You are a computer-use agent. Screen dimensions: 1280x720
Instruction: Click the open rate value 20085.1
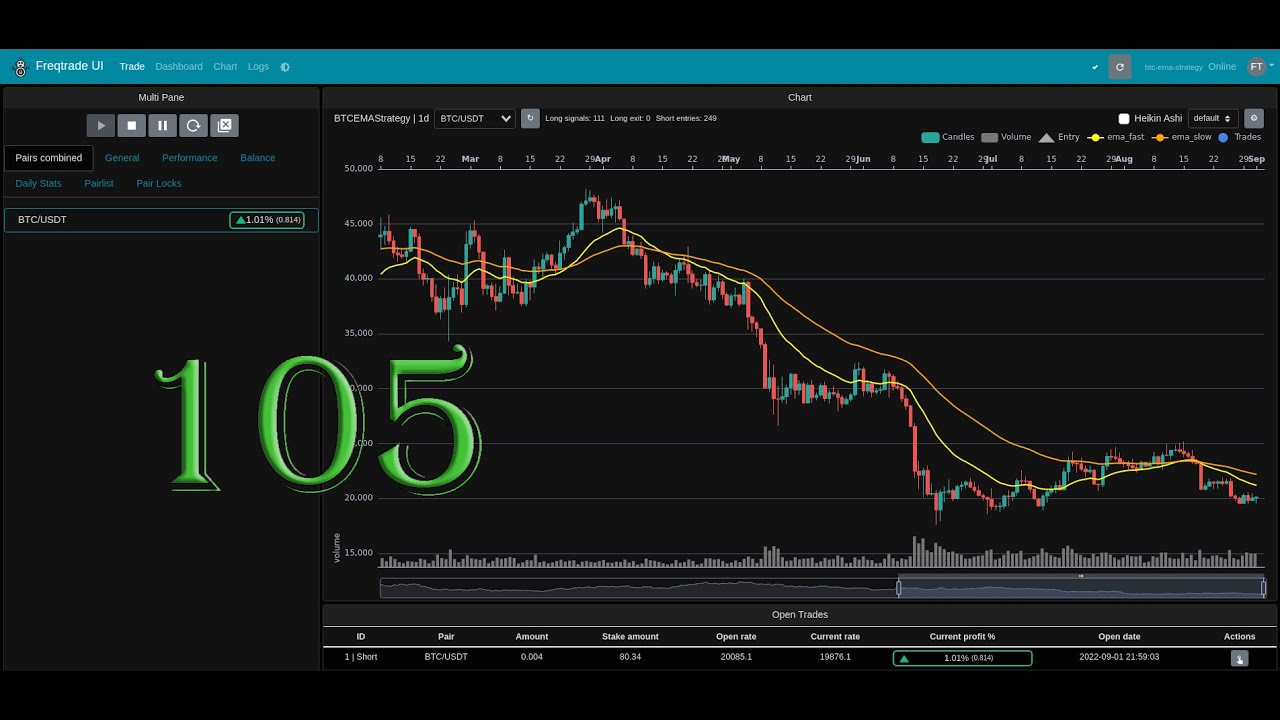[x=736, y=657]
